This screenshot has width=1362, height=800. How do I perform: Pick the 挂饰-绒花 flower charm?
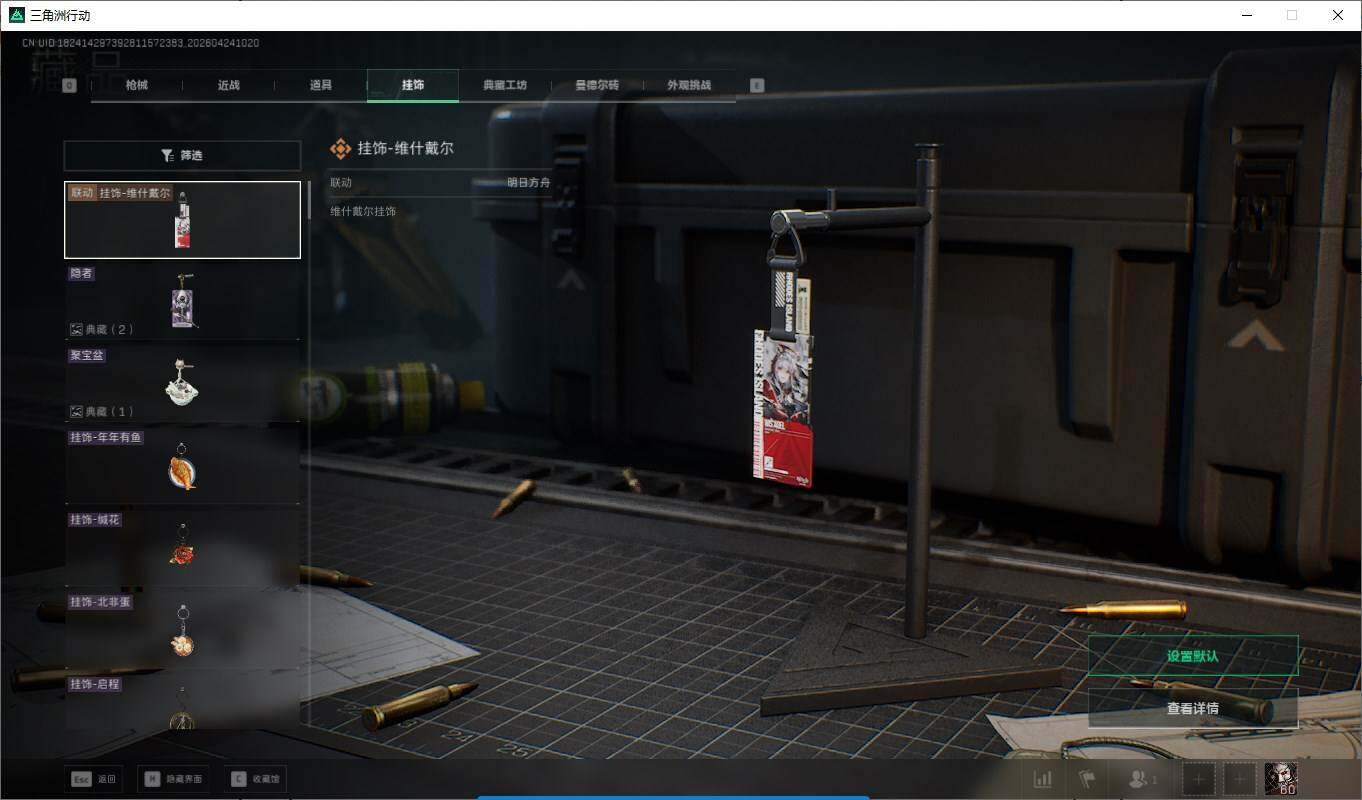click(182, 547)
